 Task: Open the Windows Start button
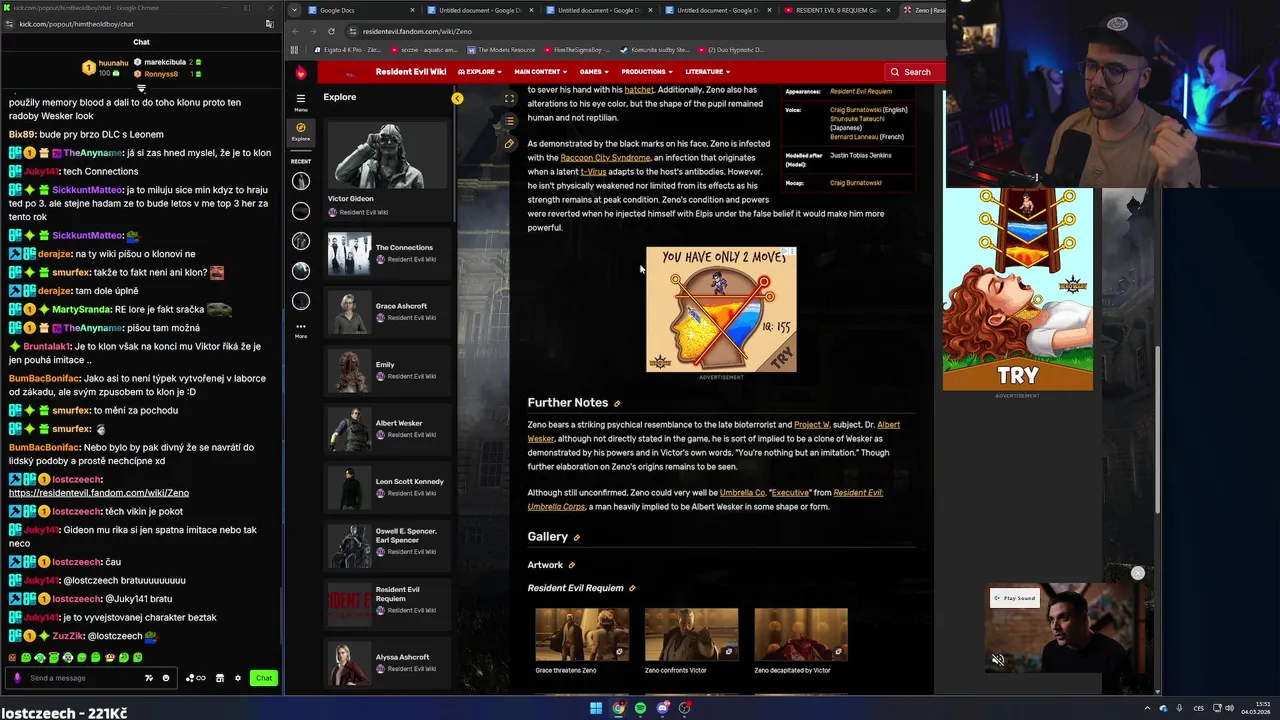point(596,708)
